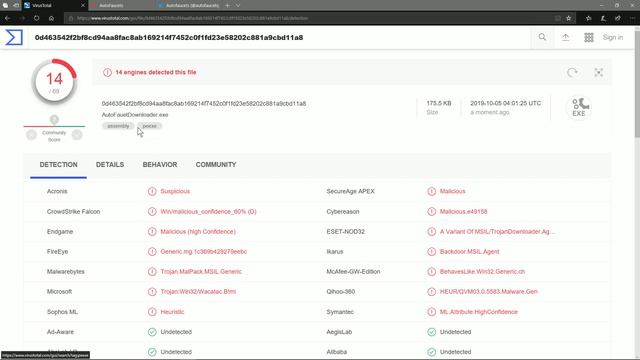Open the browser tab list chevron
The height and width of the screenshot is (360, 640).
tap(238, 5)
